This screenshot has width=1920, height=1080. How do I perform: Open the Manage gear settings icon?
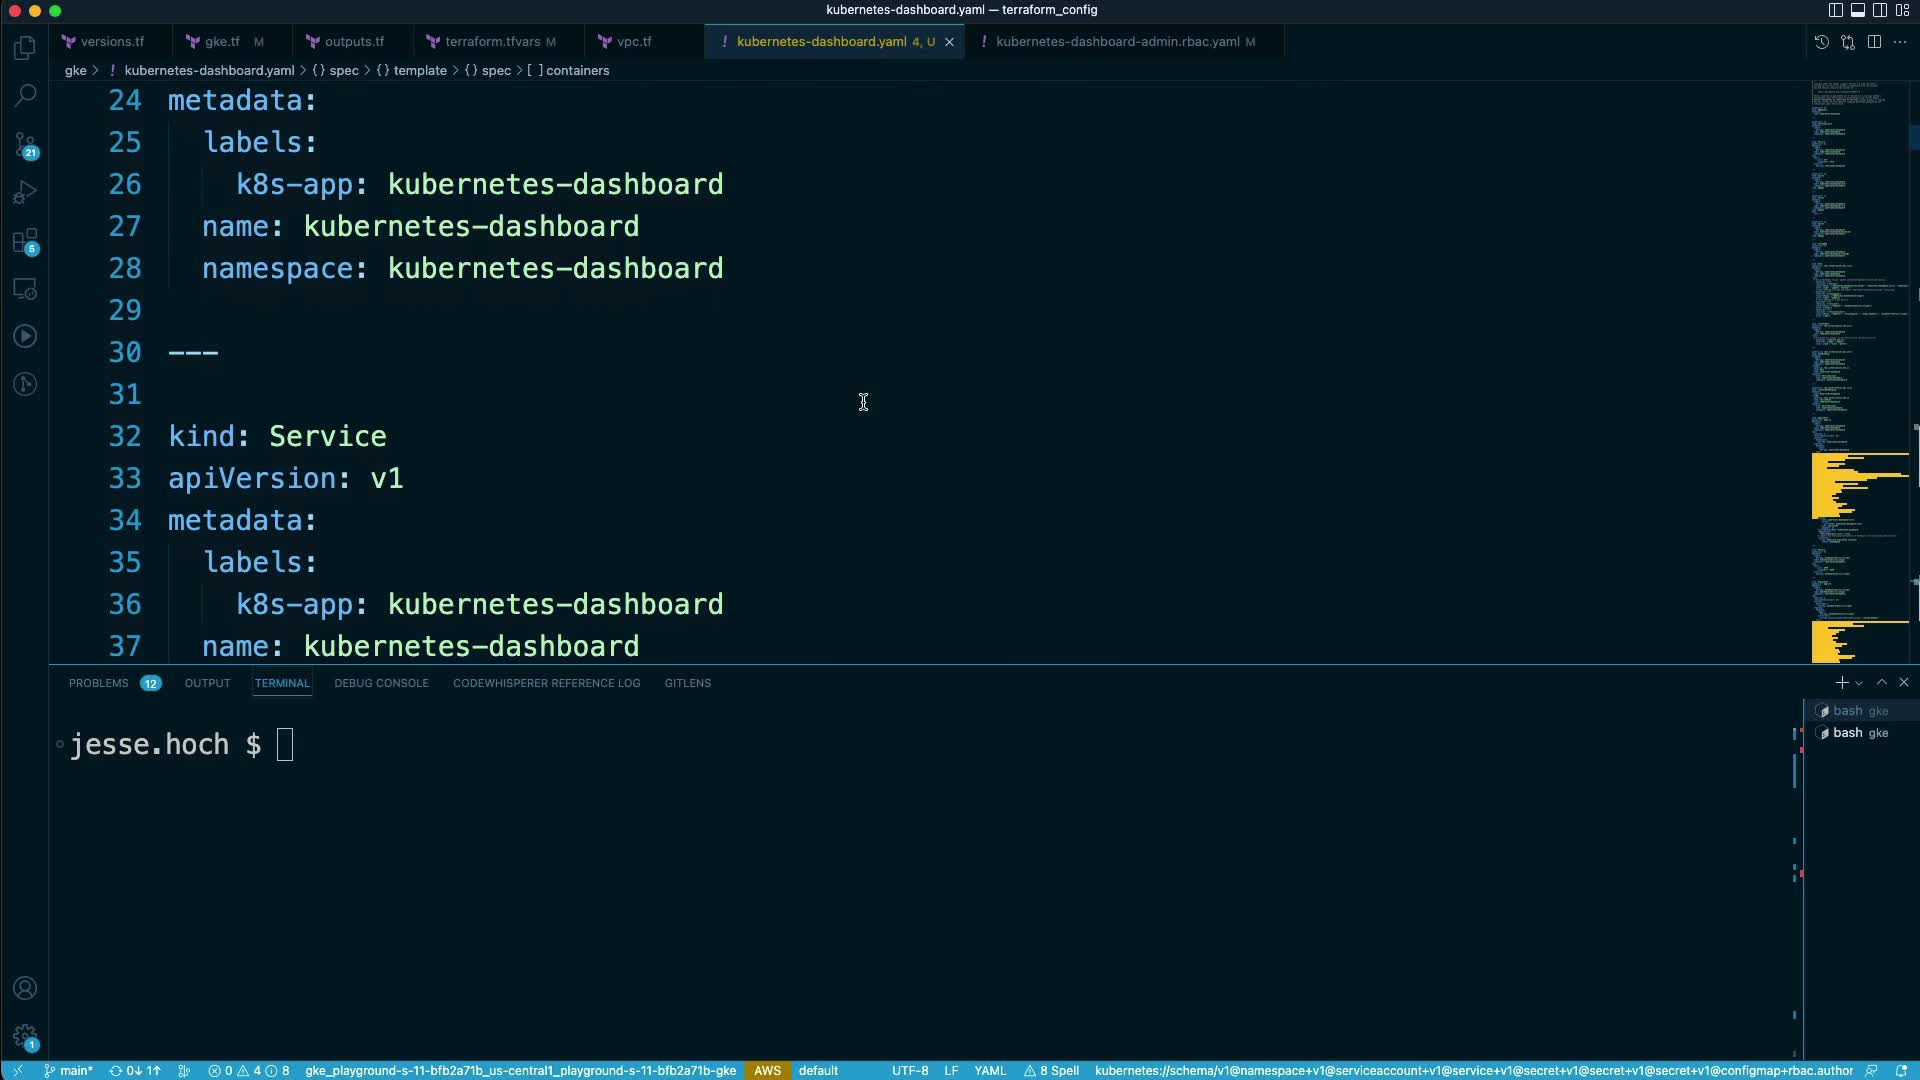tap(25, 1037)
